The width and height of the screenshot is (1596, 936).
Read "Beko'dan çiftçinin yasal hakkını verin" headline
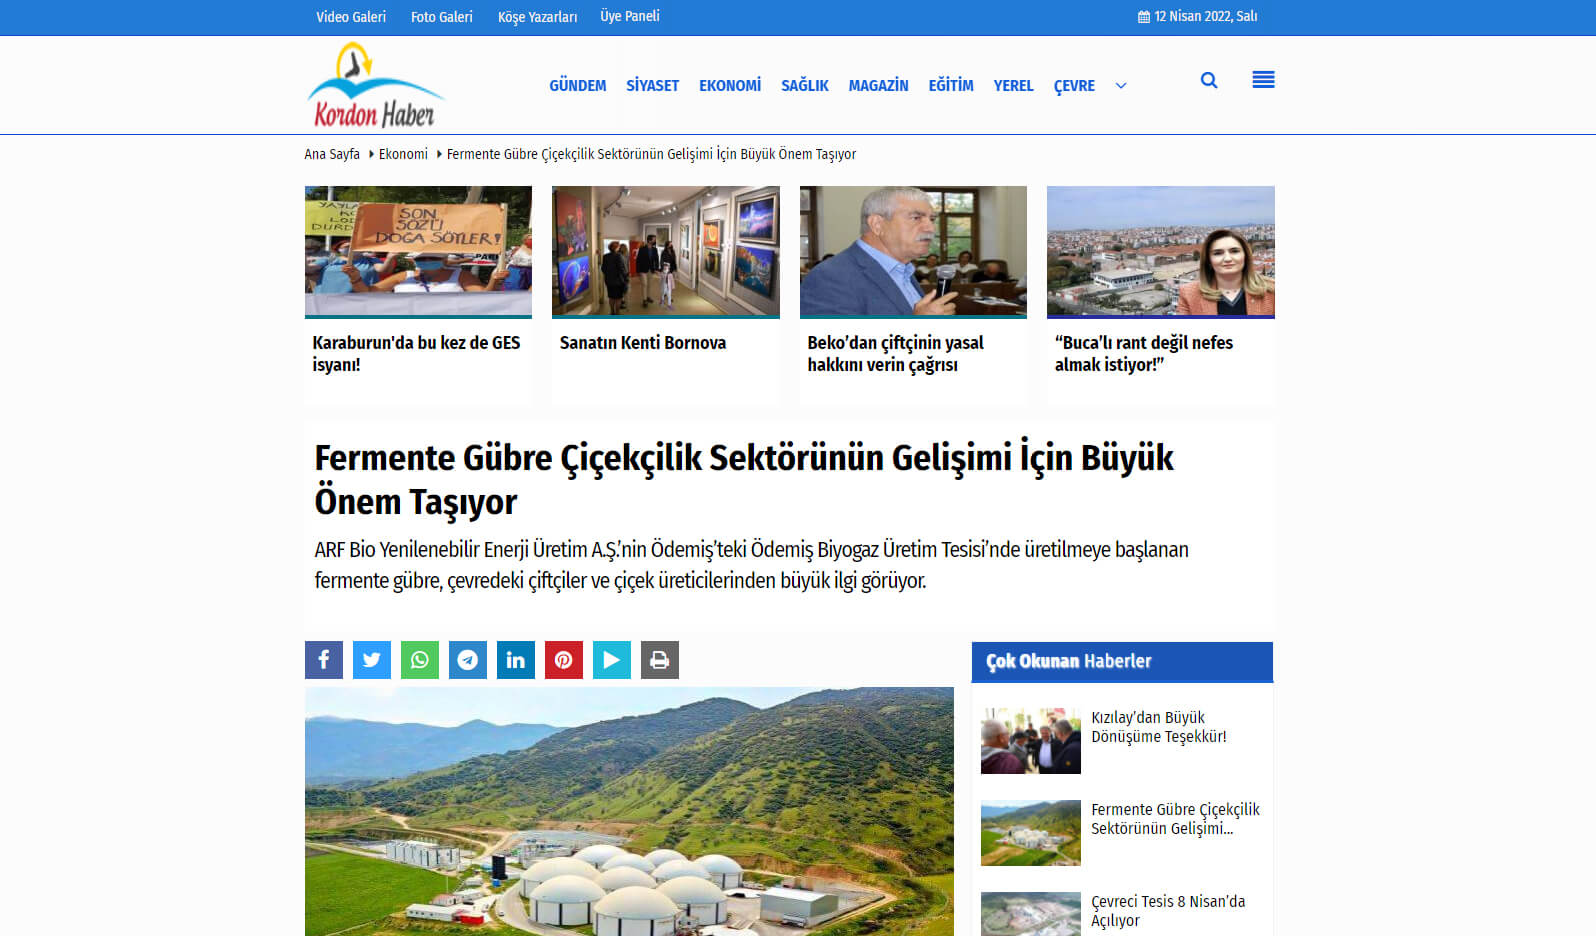896,354
